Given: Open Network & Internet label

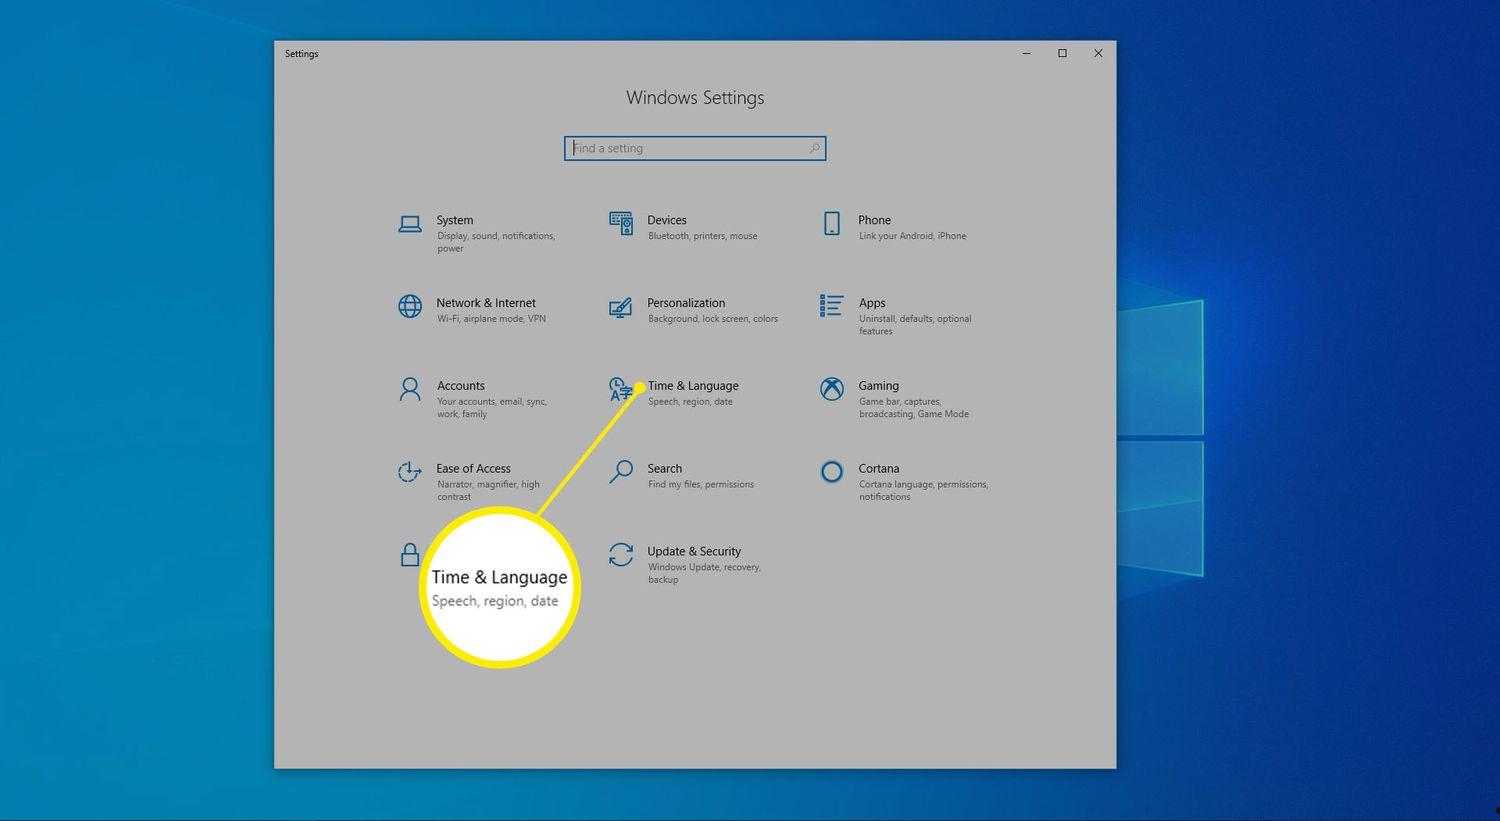Looking at the screenshot, I should tap(486, 303).
